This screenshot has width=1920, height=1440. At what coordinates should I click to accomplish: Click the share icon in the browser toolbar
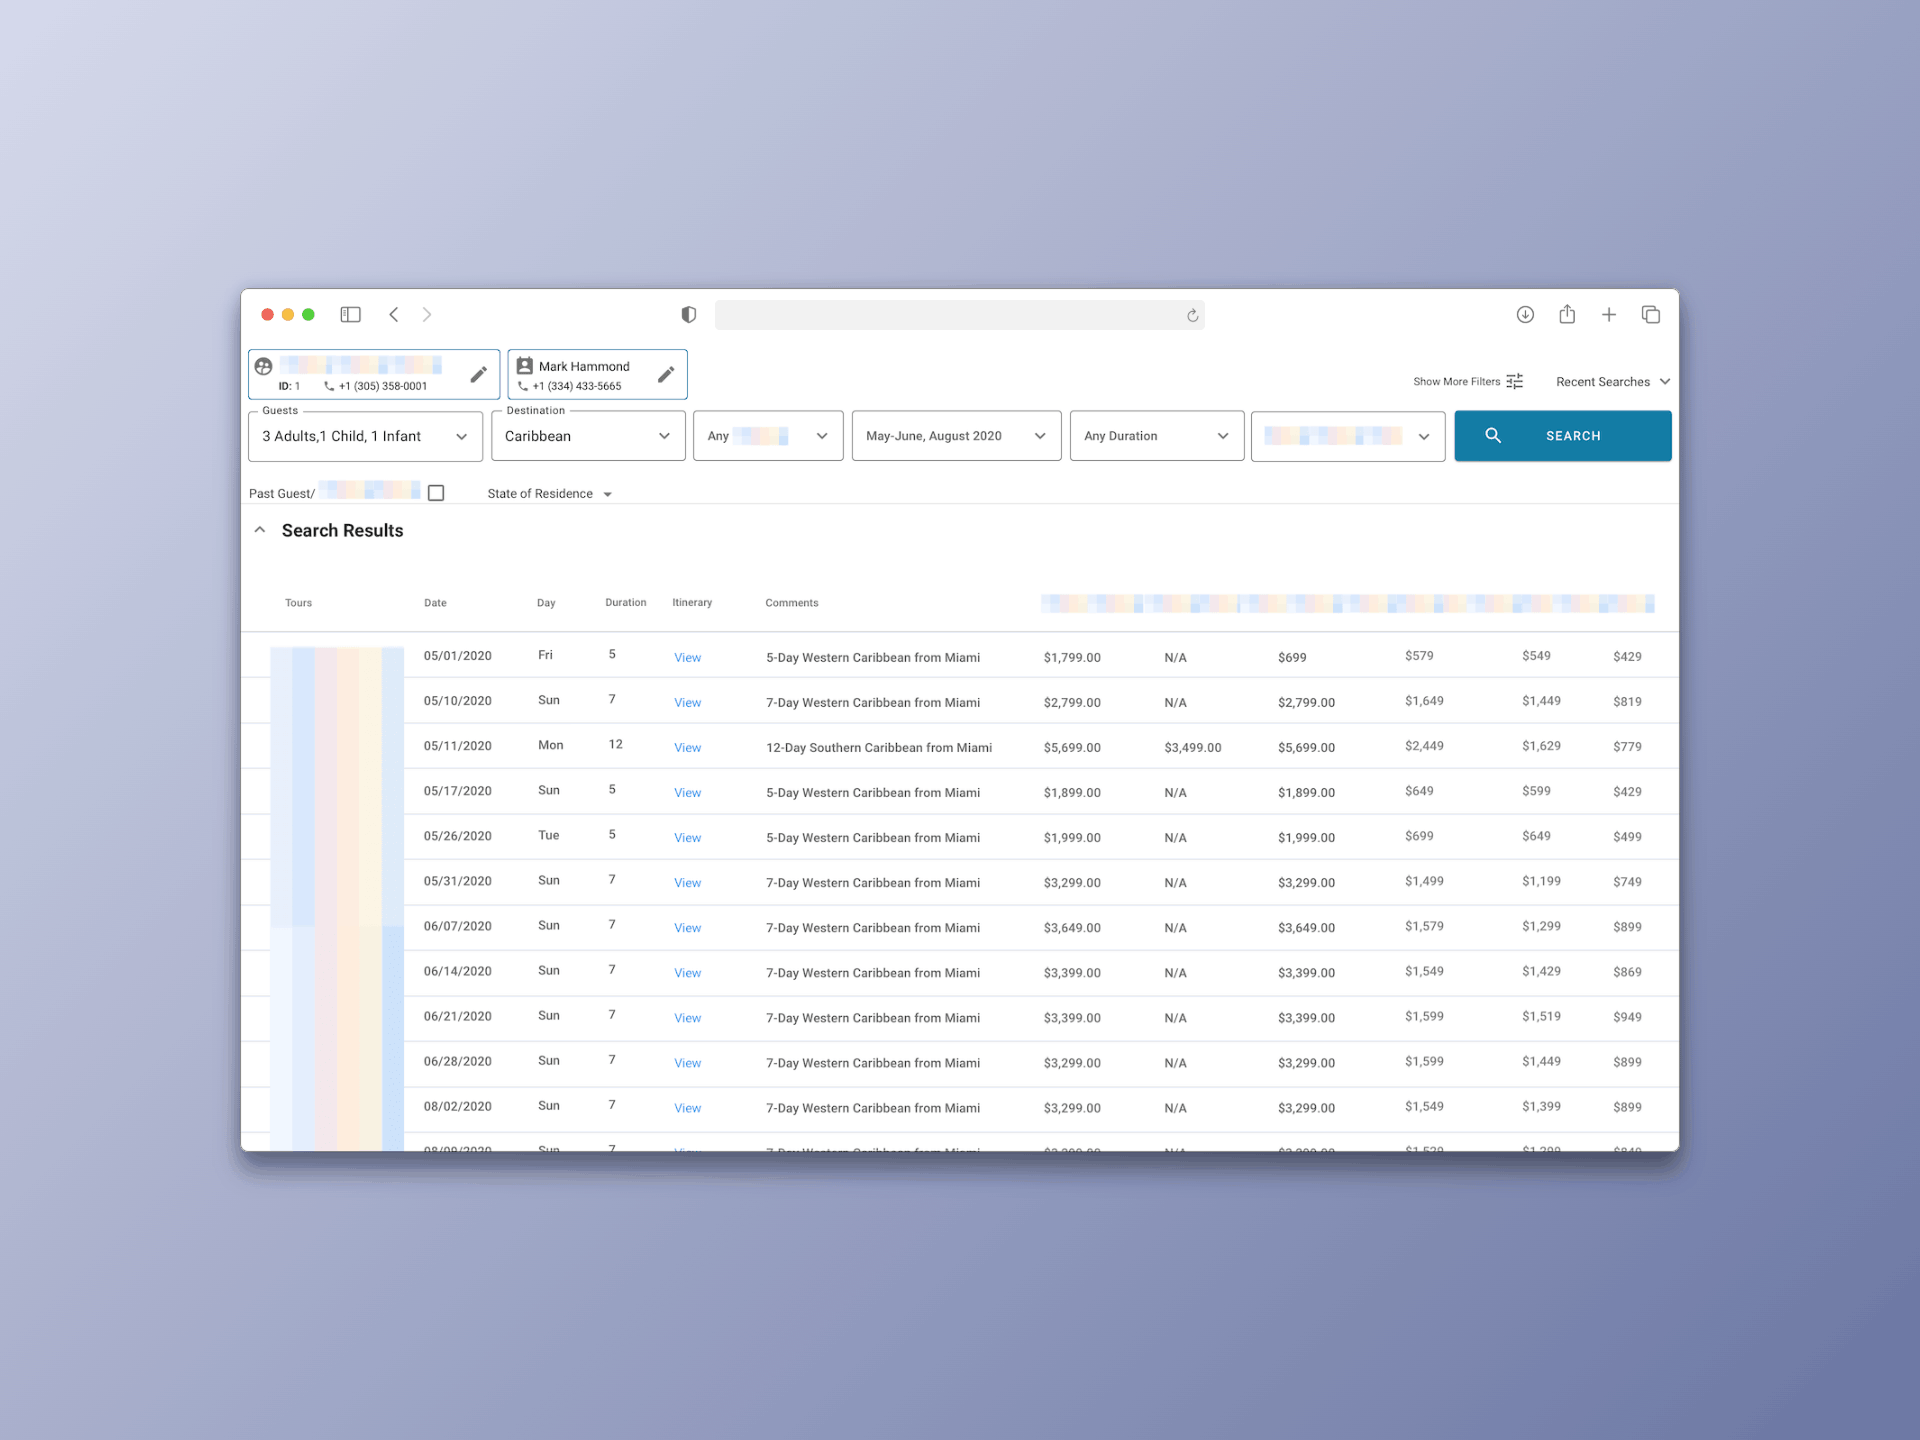click(1567, 314)
